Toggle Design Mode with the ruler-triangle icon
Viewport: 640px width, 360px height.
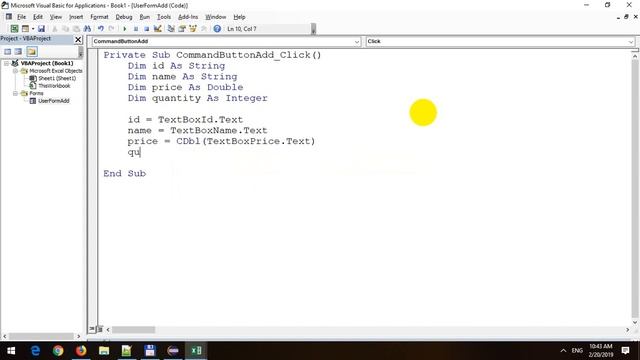pyautogui.click(x=158, y=29)
